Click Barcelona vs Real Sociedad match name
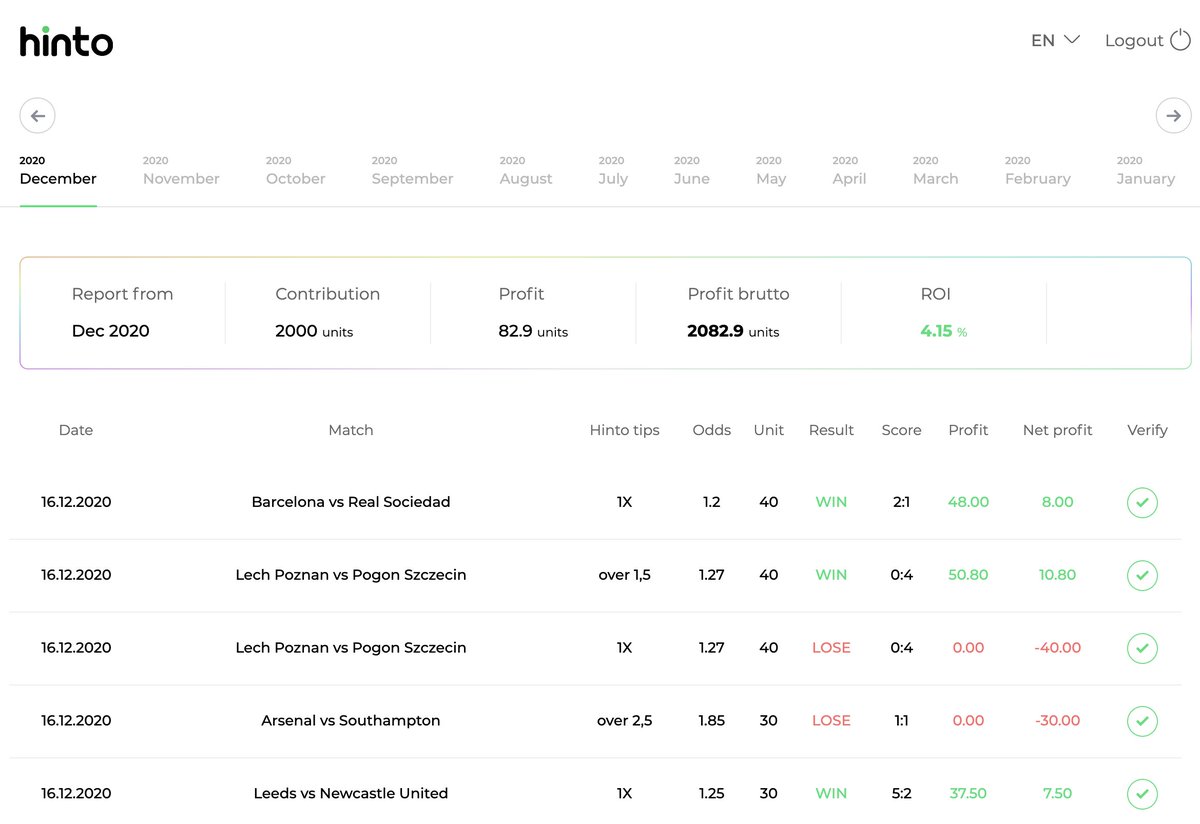Screen dimensions: 1200x824 click(x=351, y=502)
